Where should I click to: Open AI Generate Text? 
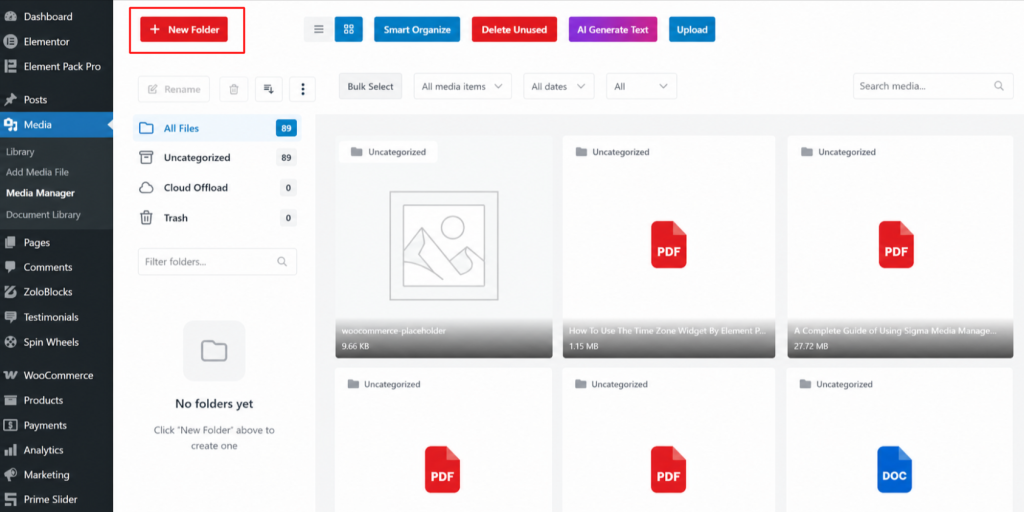point(613,29)
